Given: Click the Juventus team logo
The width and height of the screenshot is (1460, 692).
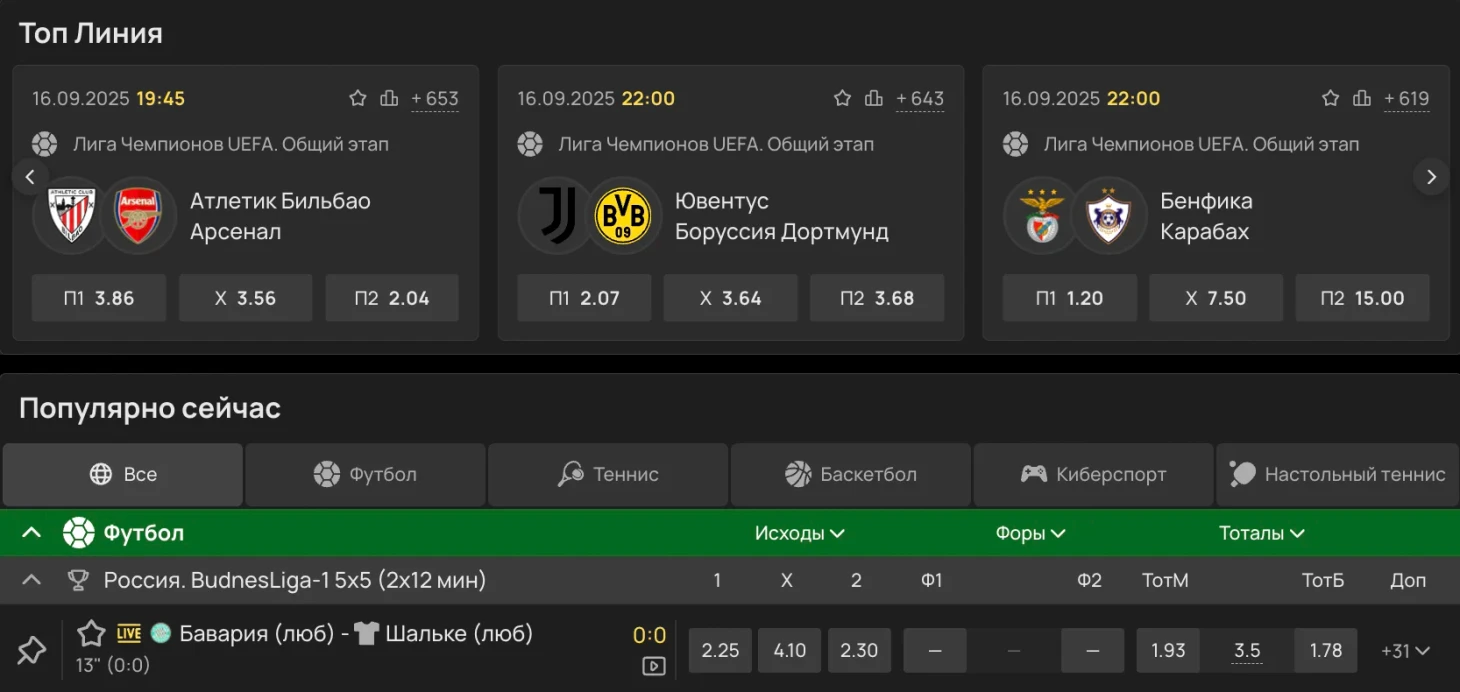Looking at the screenshot, I should click(x=557, y=216).
